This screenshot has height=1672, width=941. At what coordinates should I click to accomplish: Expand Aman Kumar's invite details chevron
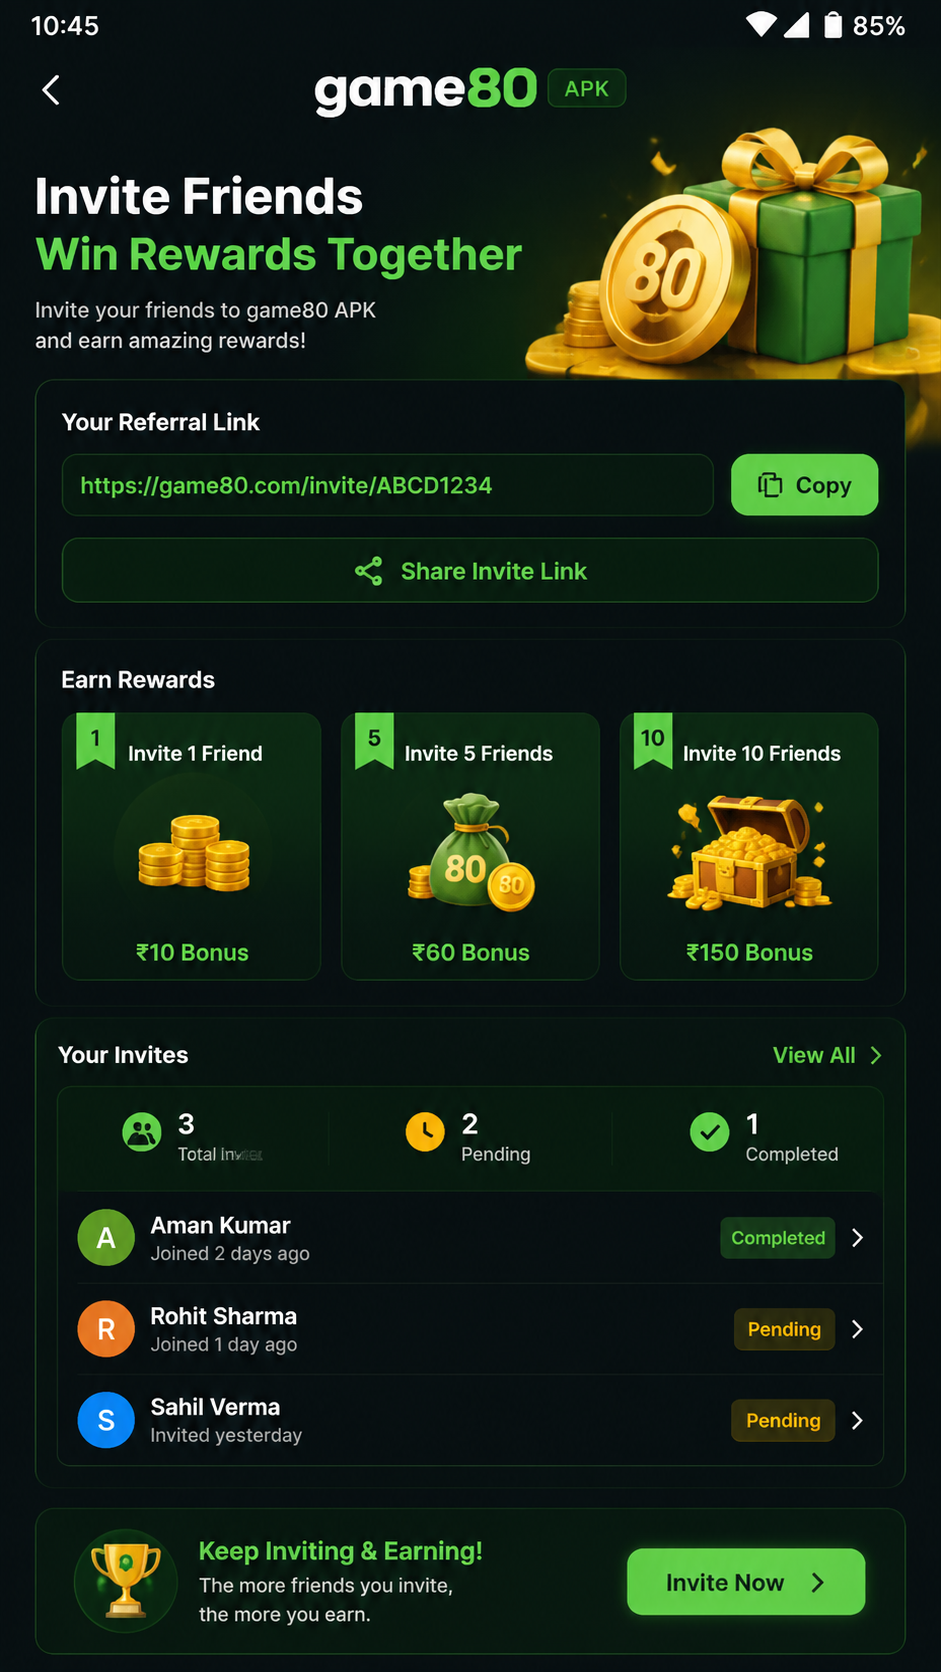857,1238
